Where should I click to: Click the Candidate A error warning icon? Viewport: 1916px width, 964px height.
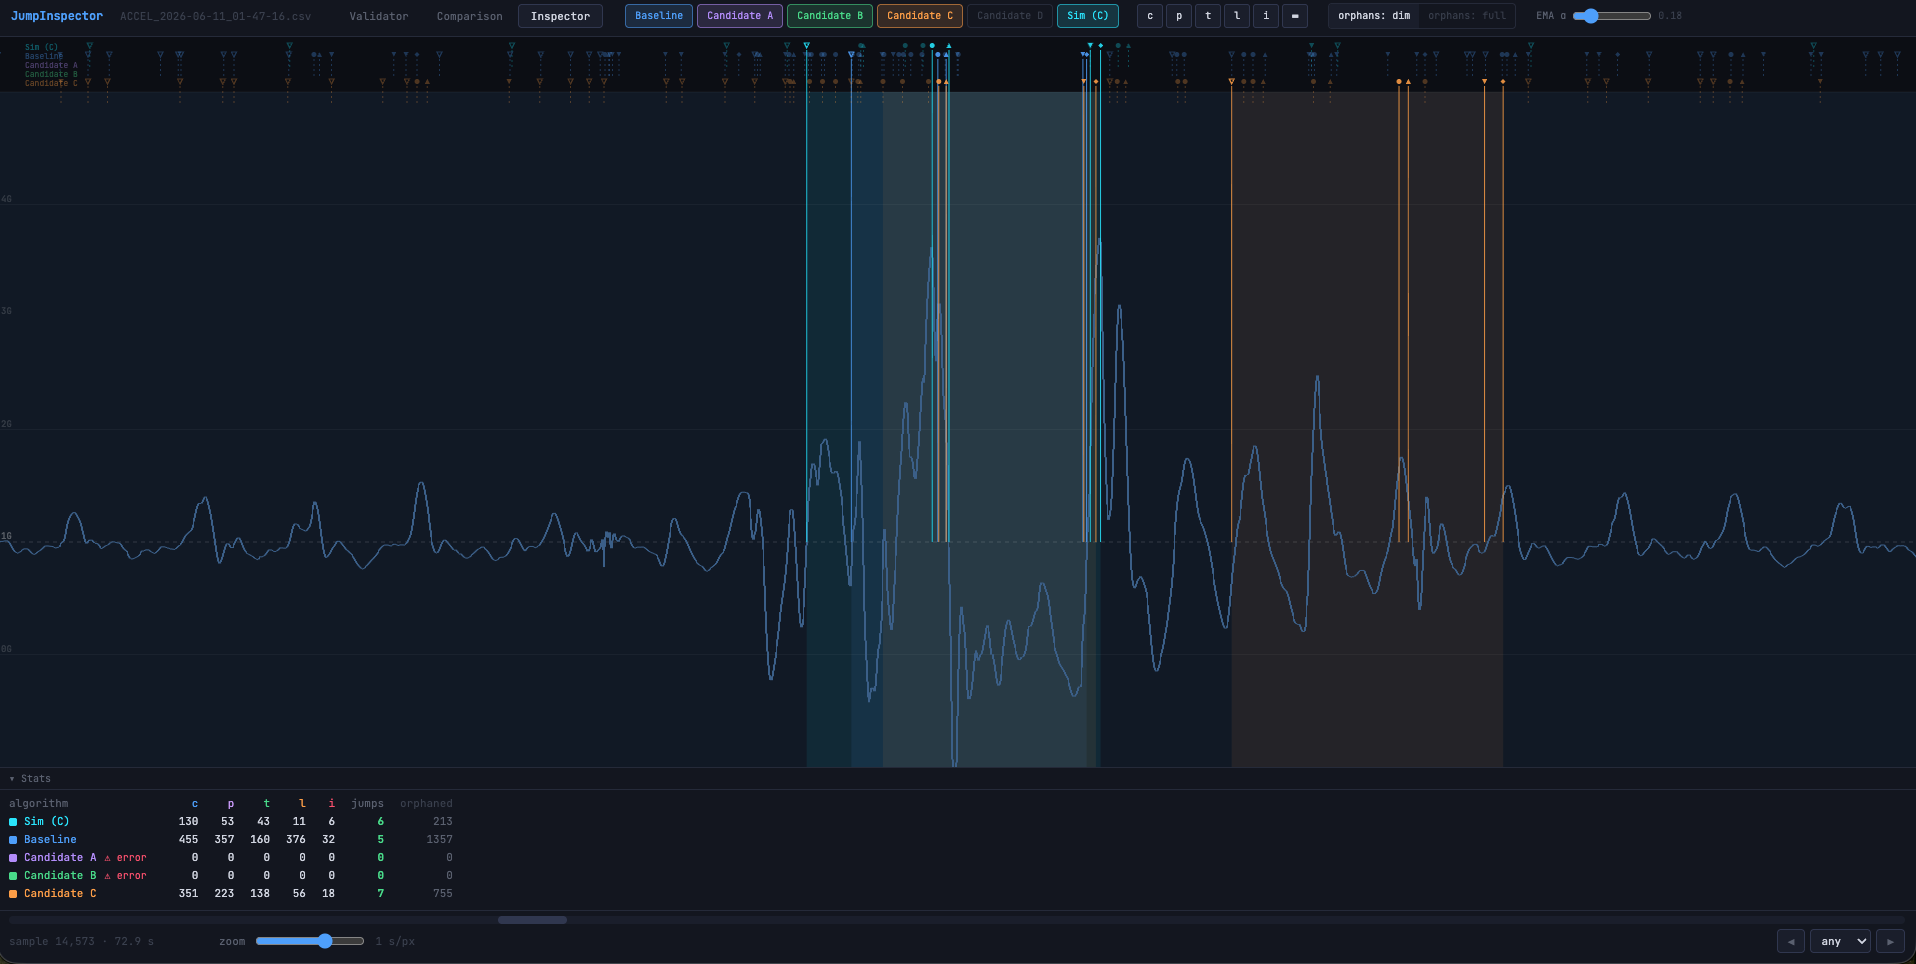click(x=108, y=858)
